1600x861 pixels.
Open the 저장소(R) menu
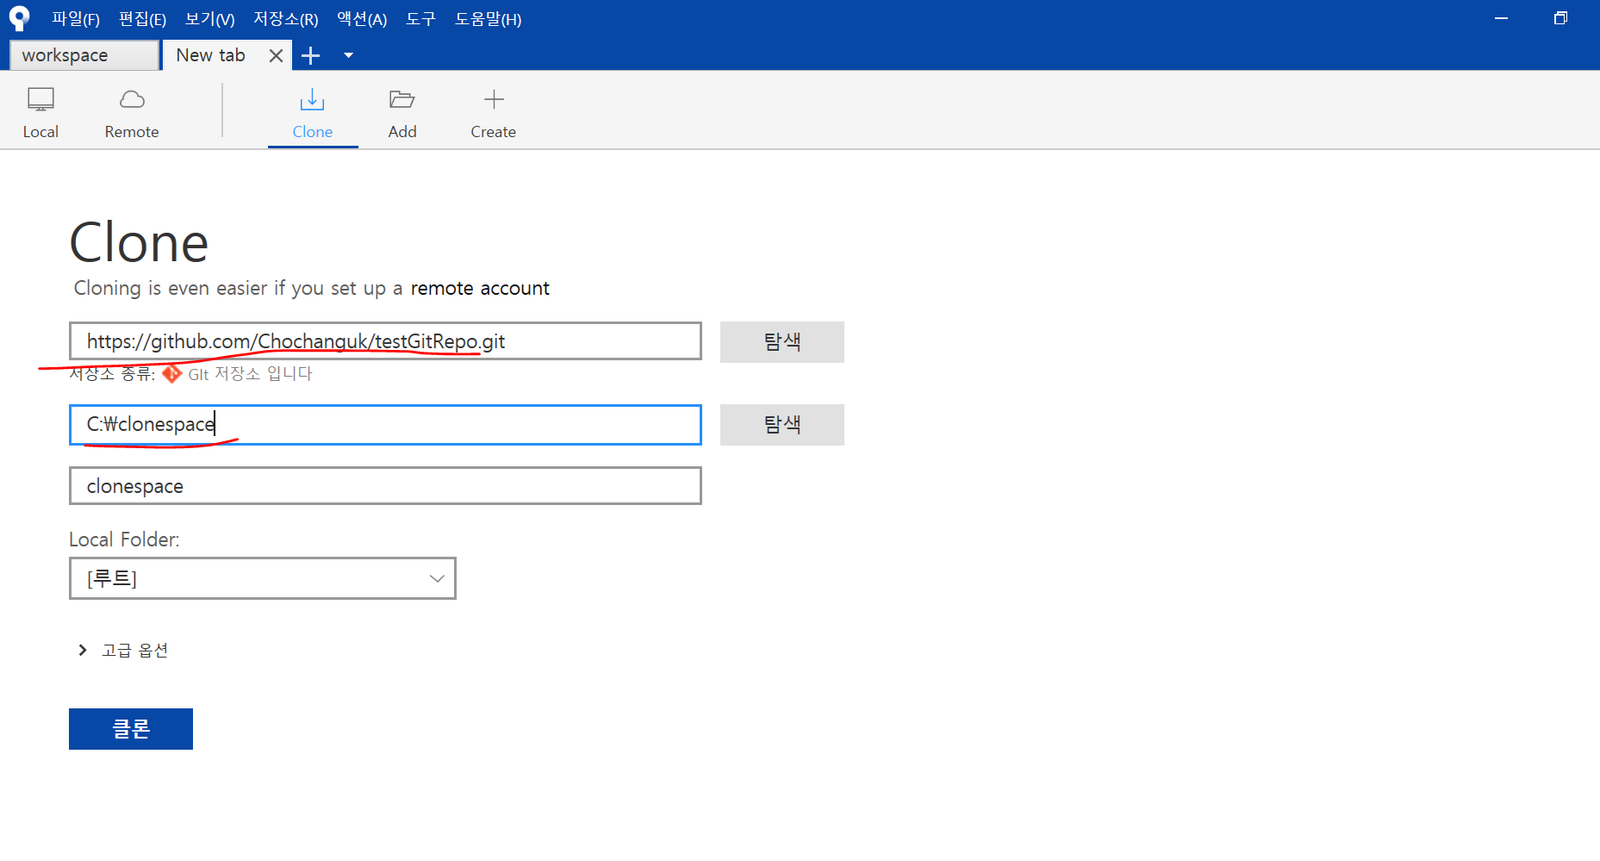pos(286,19)
